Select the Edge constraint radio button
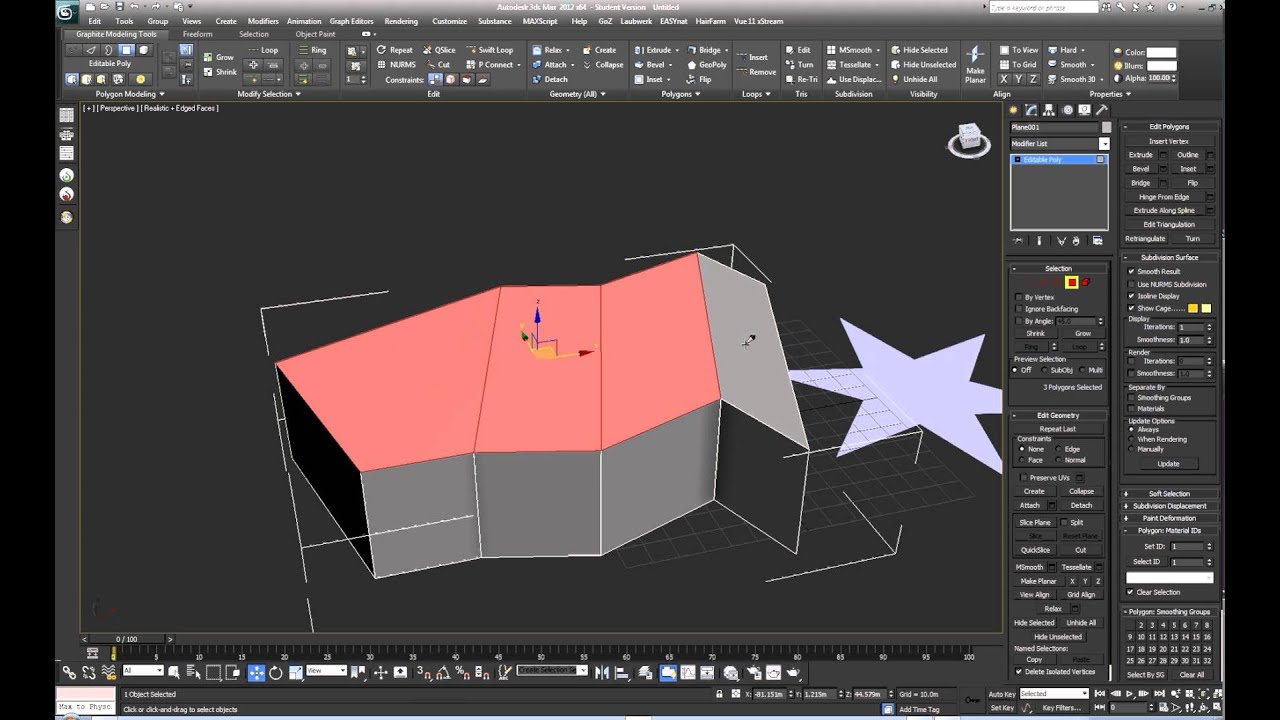This screenshot has width=1280, height=720. (x=1059, y=449)
